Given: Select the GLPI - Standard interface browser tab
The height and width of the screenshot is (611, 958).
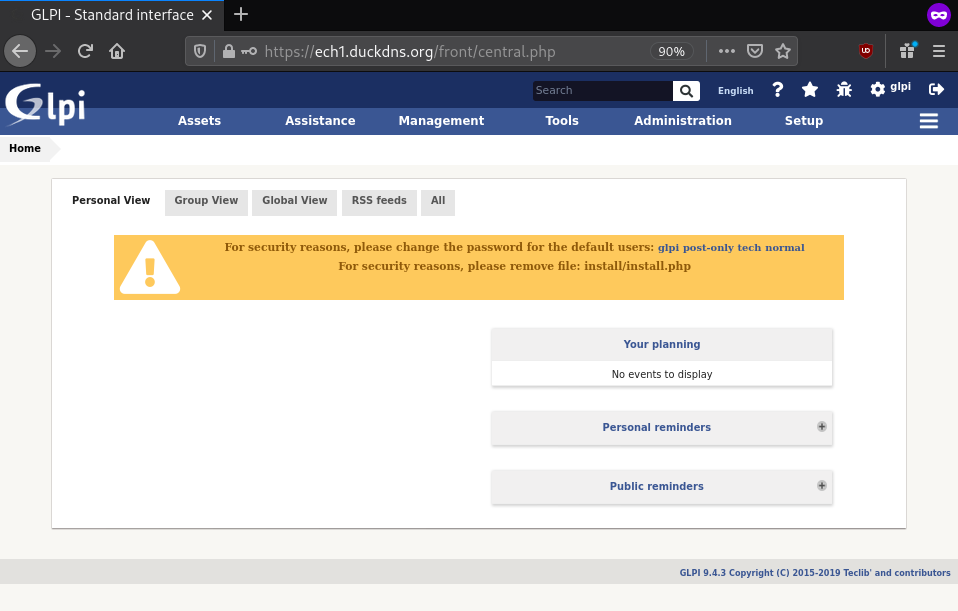Looking at the screenshot, I should click(112, 15).
